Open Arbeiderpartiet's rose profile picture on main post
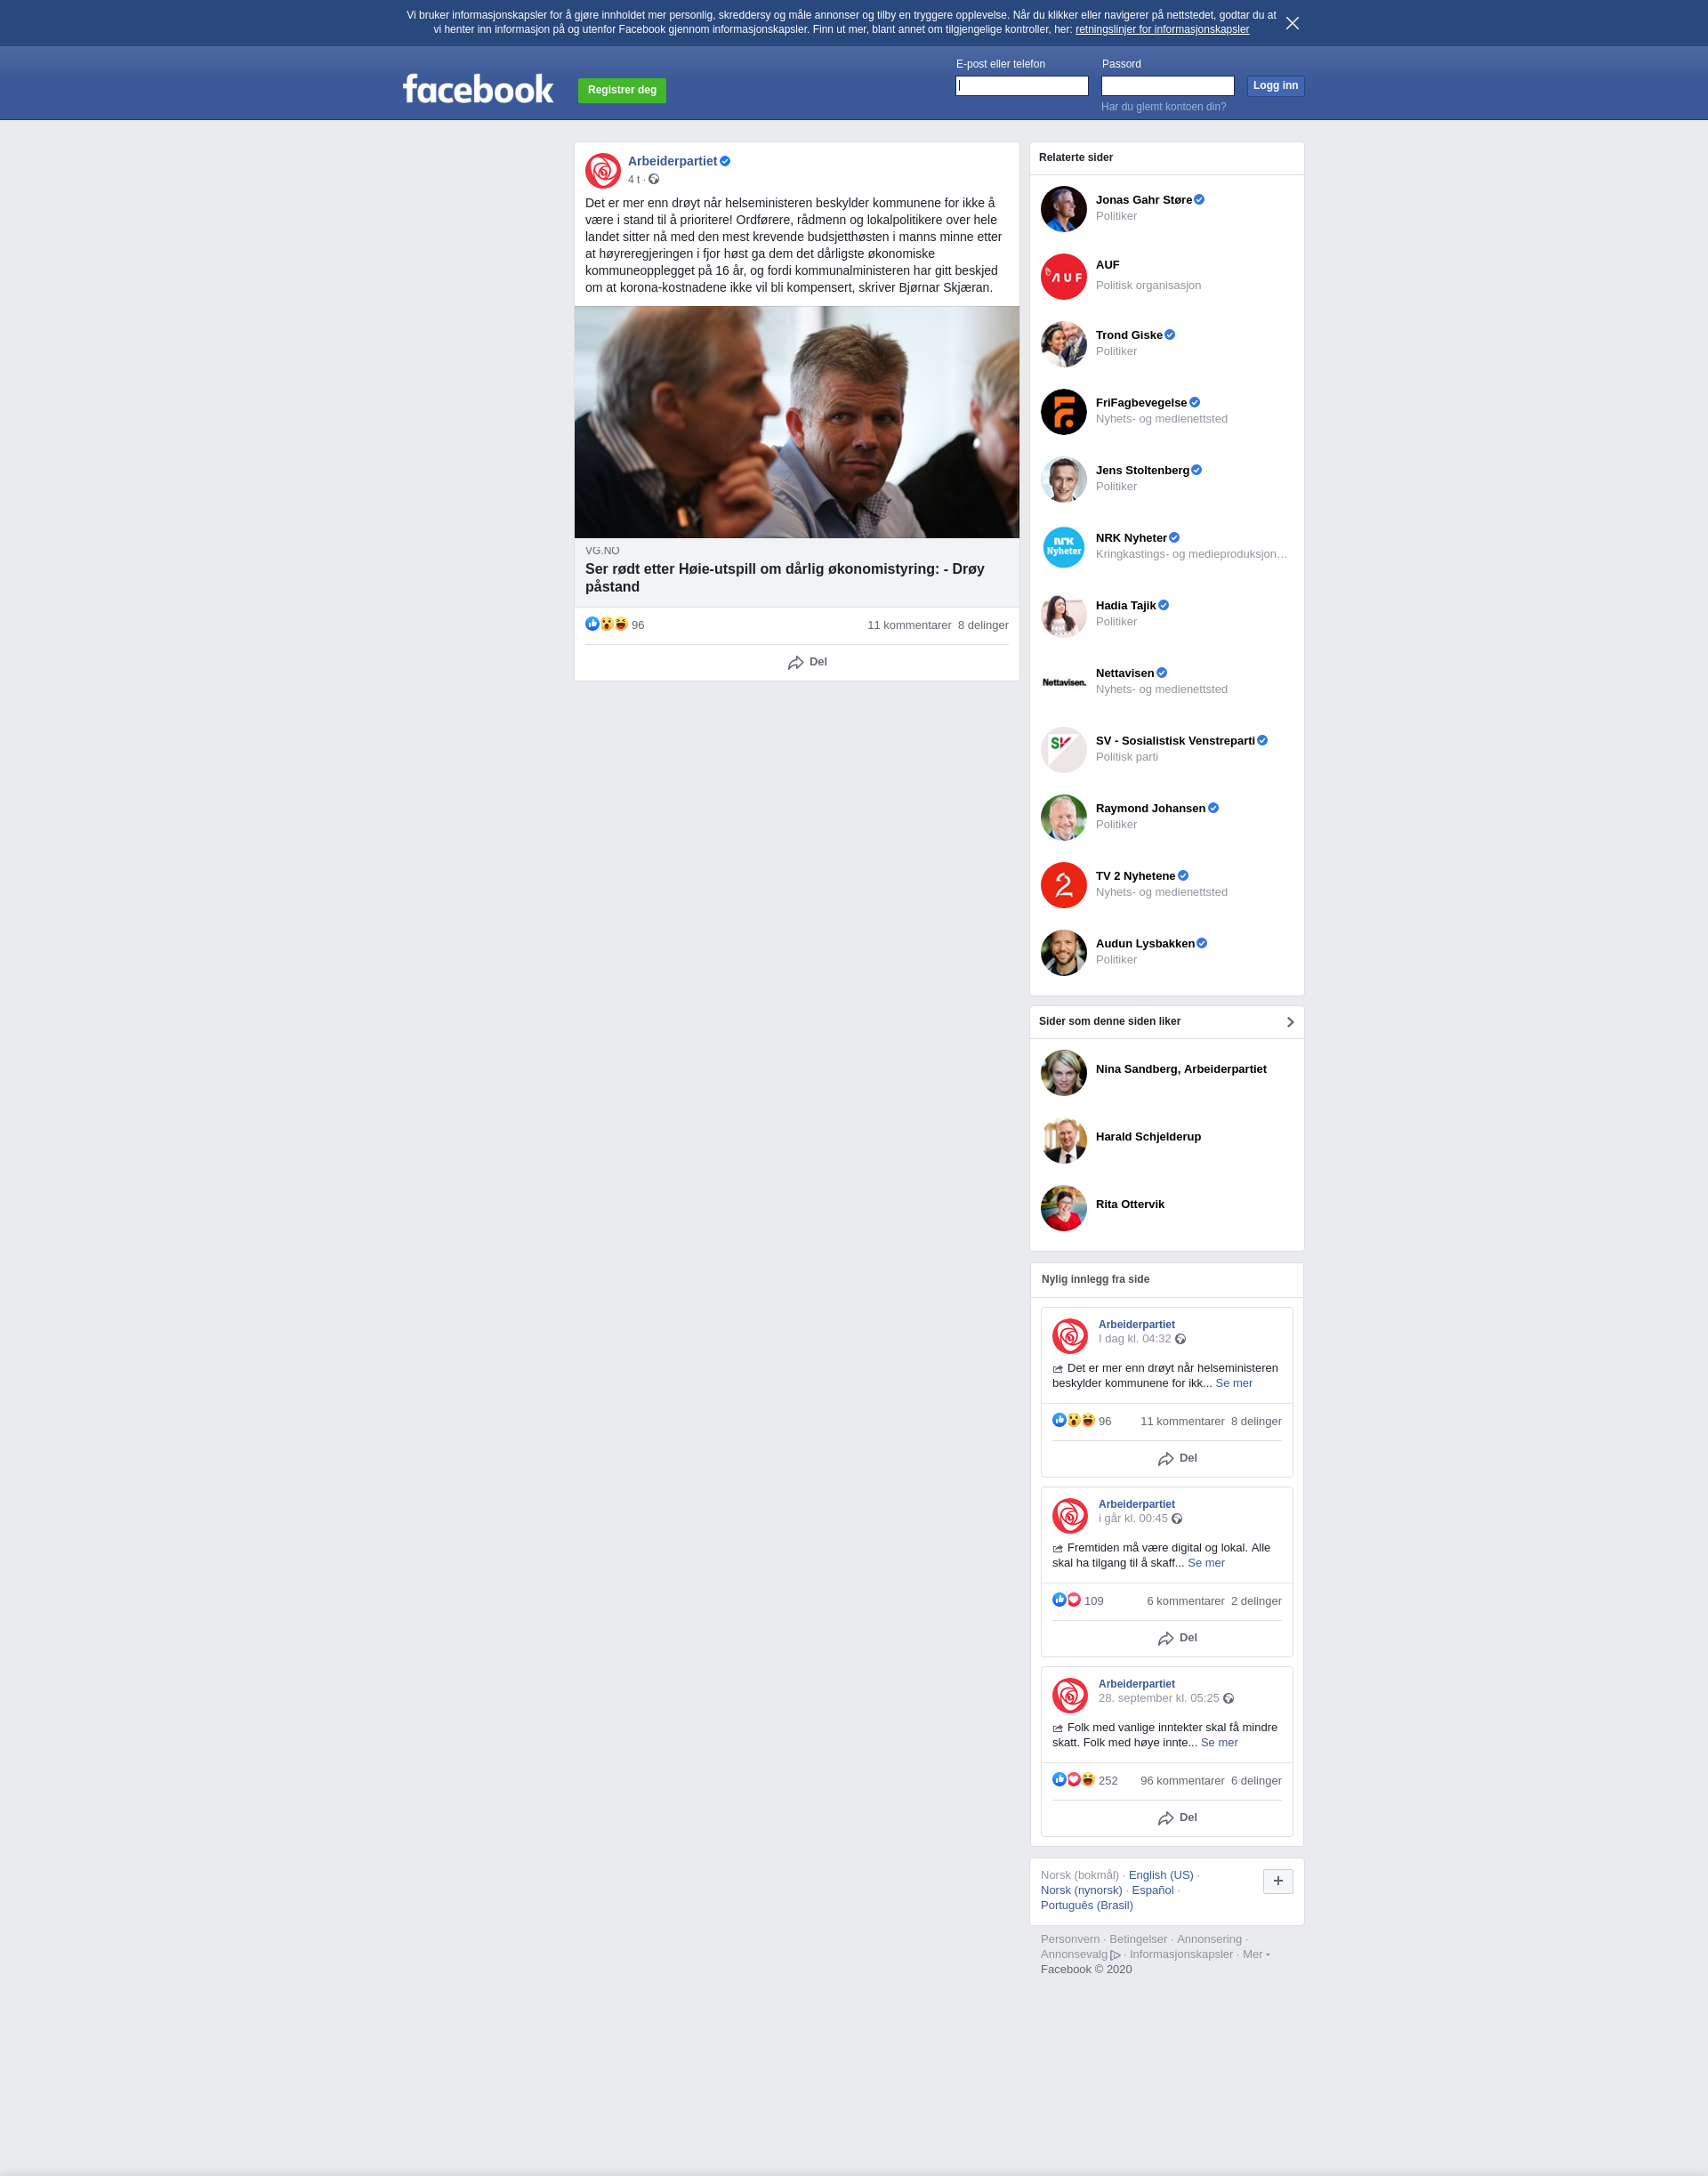 [603, 170]
